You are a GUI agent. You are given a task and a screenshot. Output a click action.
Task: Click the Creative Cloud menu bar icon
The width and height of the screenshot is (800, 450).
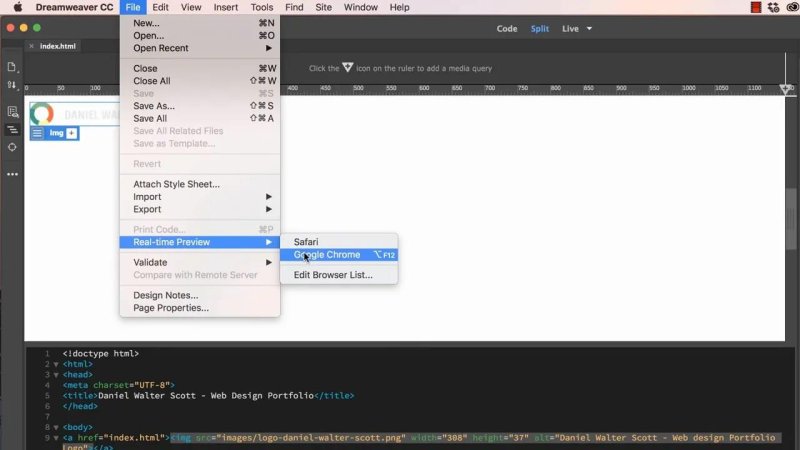792,7
